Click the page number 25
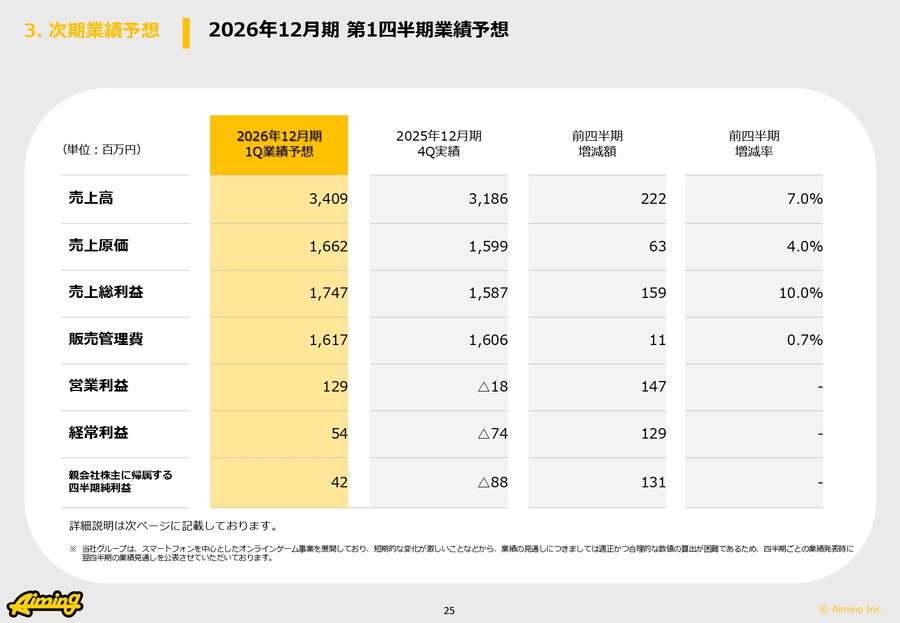 tap(449, 611)
